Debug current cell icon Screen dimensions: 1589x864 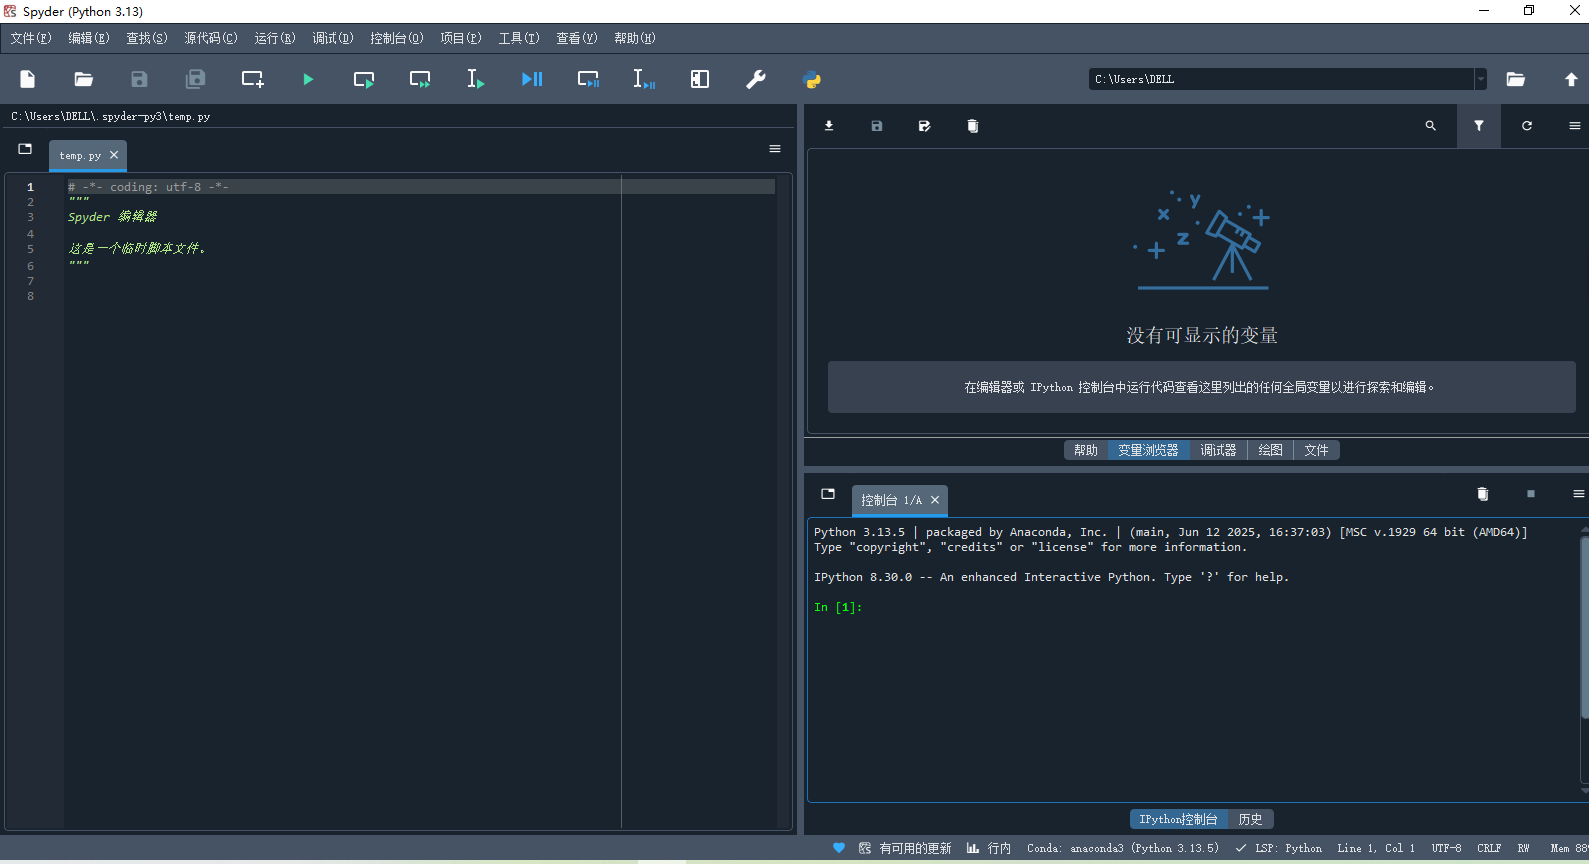click(588, 79)
